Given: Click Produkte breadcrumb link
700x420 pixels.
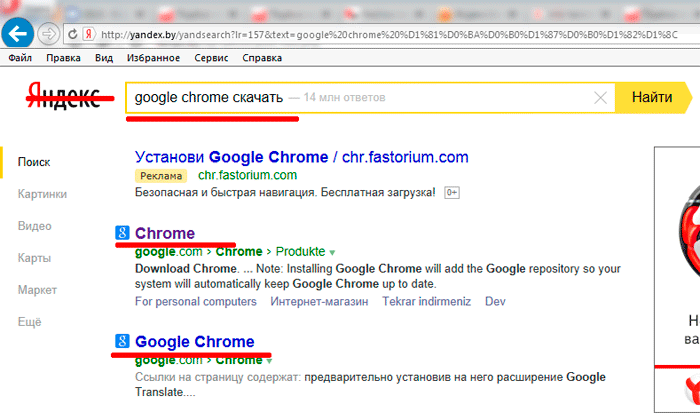Looking at the screenshot, I should click(300, 252).
